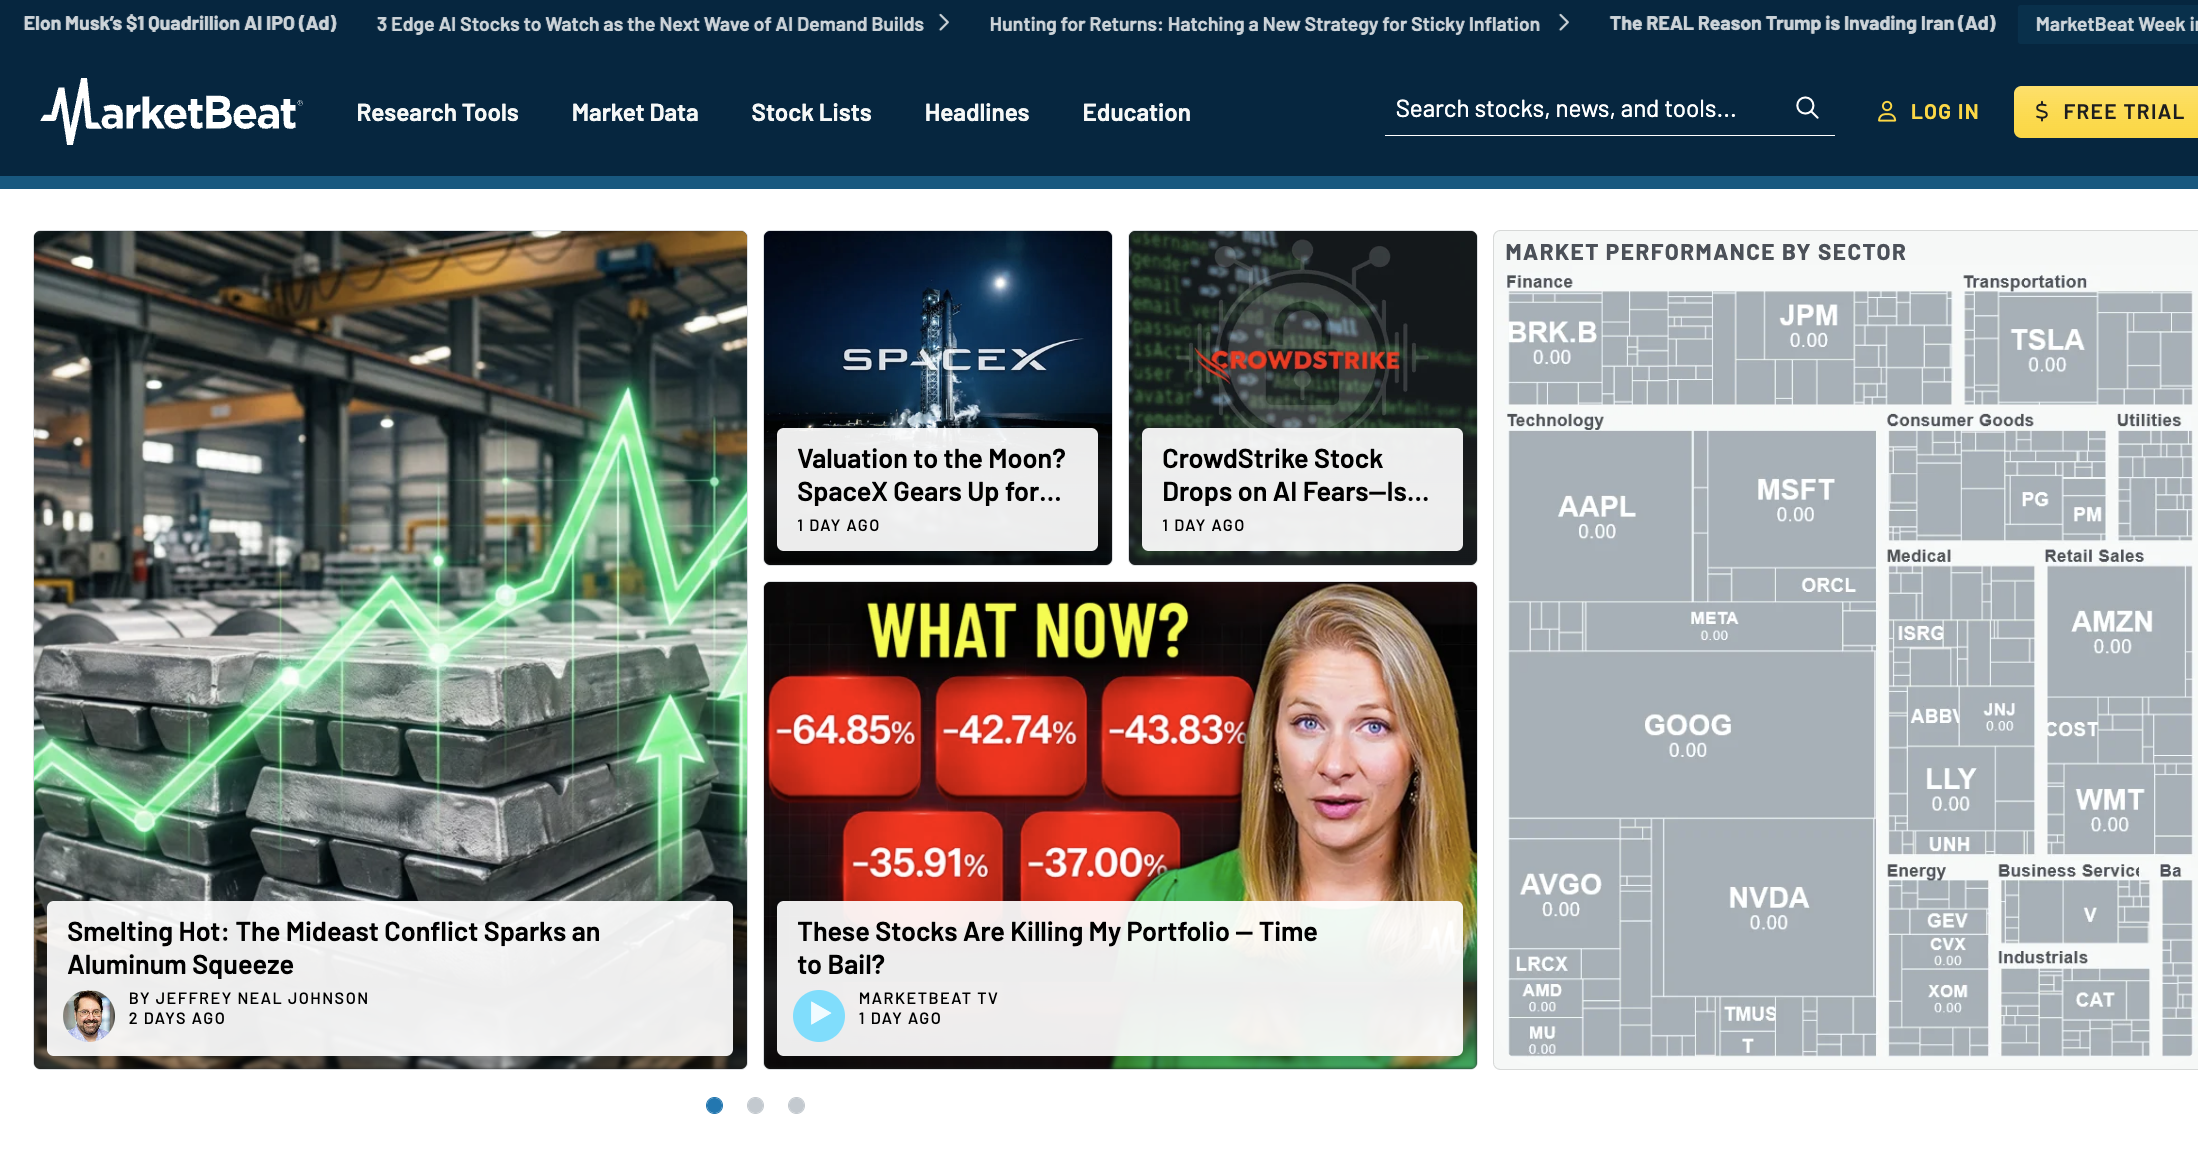Image resolution: width=2198 pixels, height=1158 pixels.
Task: Open the Research Tools menu
Action: (437, 113)
